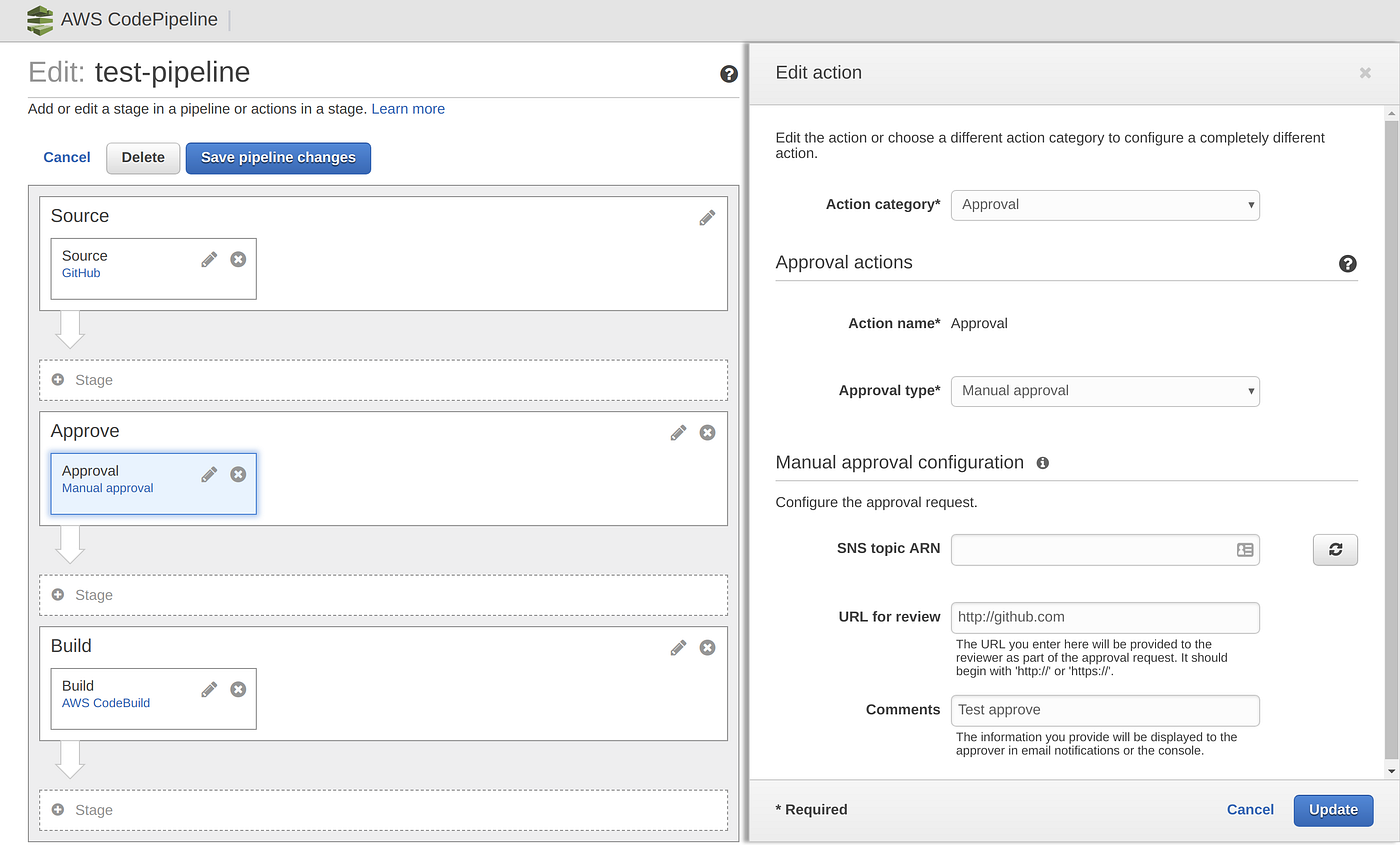The image size is (1400, 845).
Task: Click the URL for review field
Action: 1105,617
